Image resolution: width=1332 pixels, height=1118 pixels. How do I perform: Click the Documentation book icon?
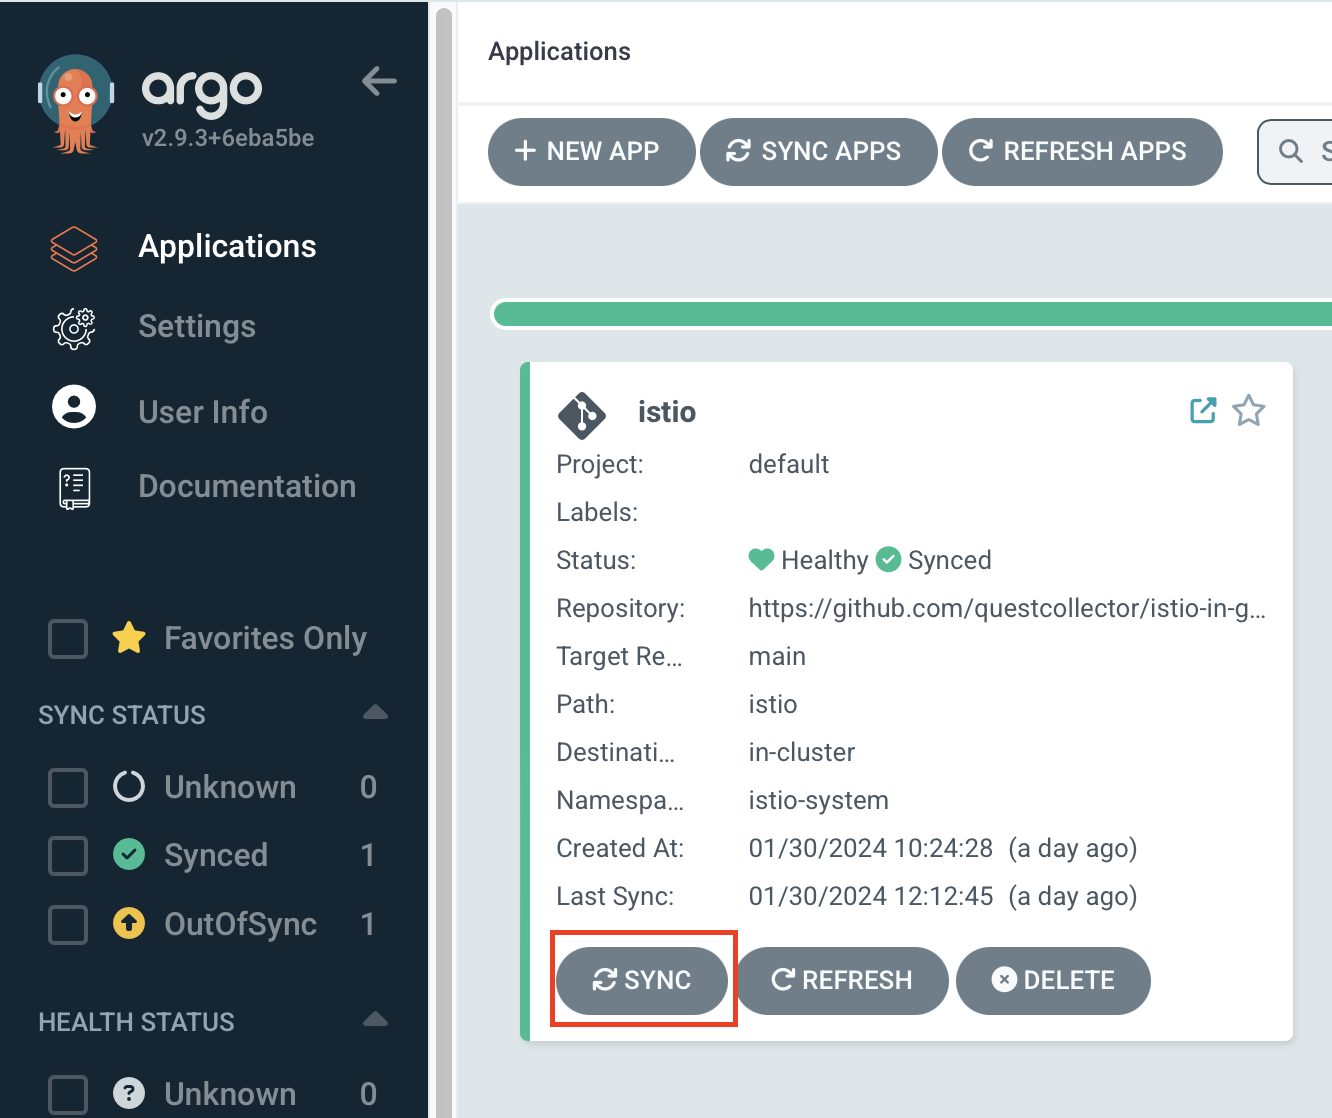coord(75,488)
